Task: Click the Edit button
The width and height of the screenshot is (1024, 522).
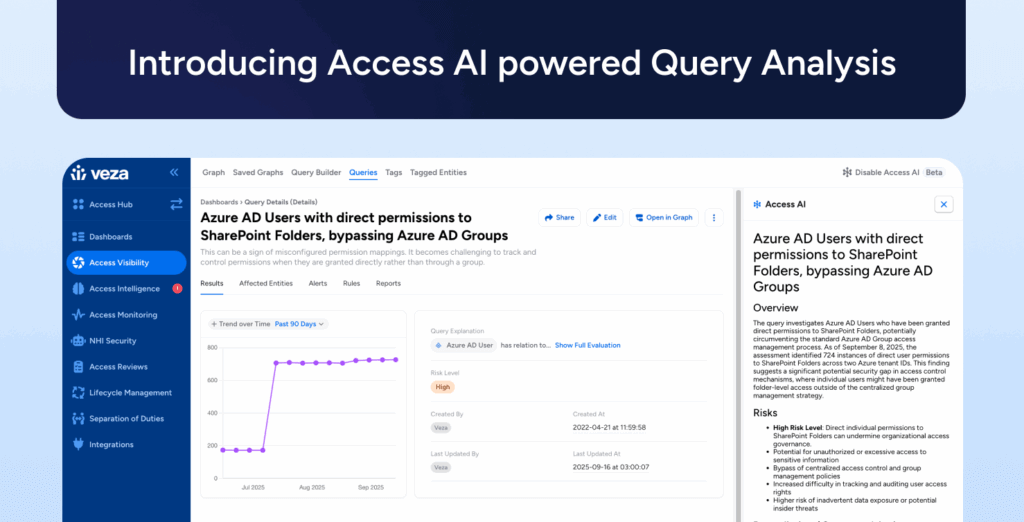Action: pyautogui.click(x=603, y=217)
